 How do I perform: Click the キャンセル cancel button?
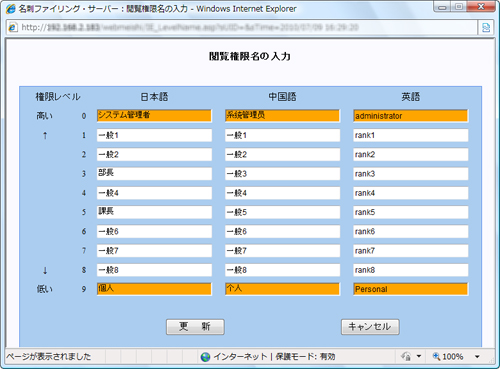370,327
